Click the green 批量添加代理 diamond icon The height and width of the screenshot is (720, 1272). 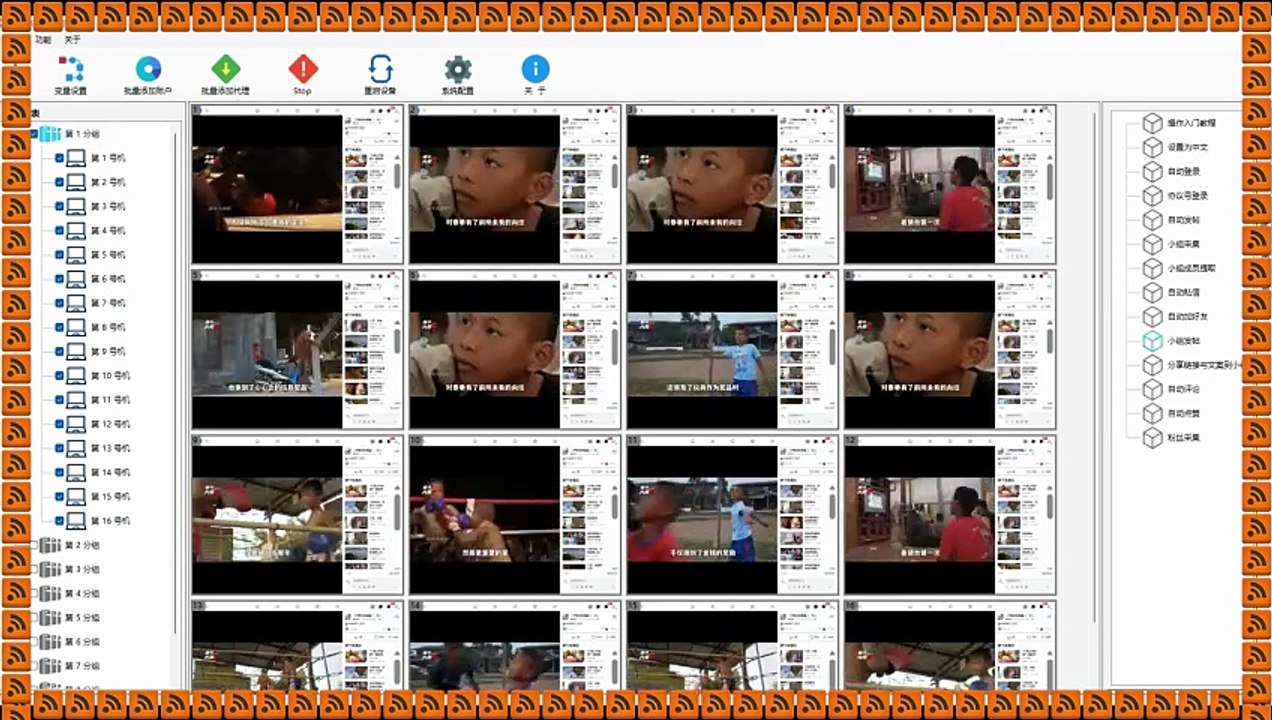coord(226,69)
